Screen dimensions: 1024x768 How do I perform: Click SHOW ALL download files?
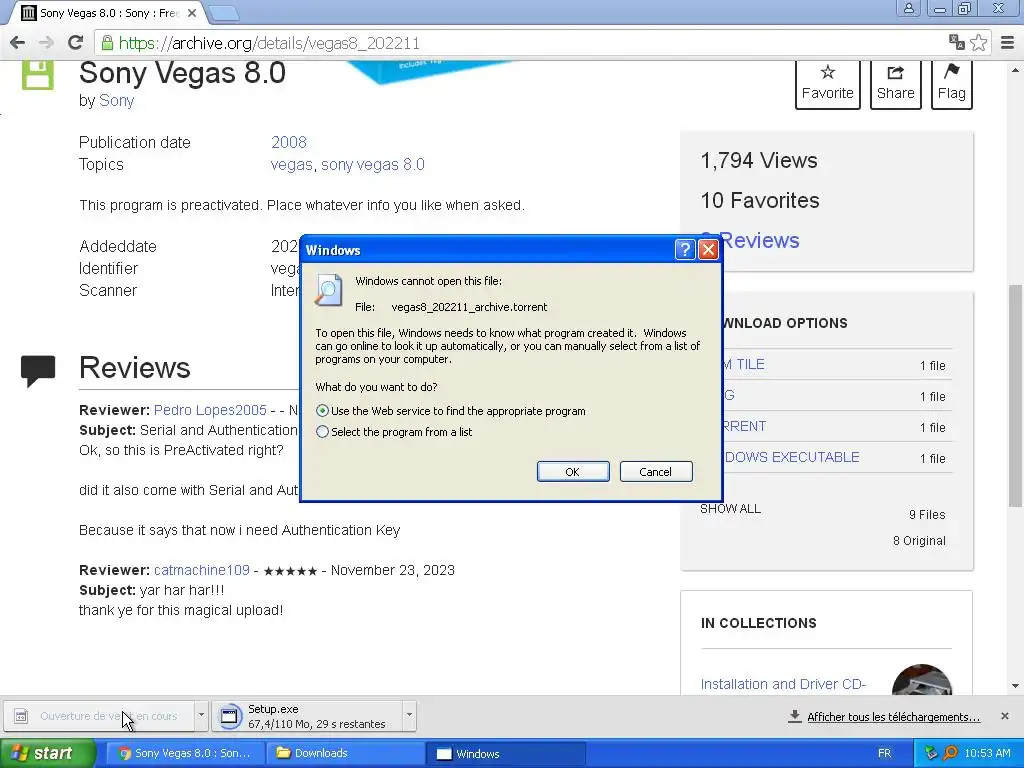[730, 509]
